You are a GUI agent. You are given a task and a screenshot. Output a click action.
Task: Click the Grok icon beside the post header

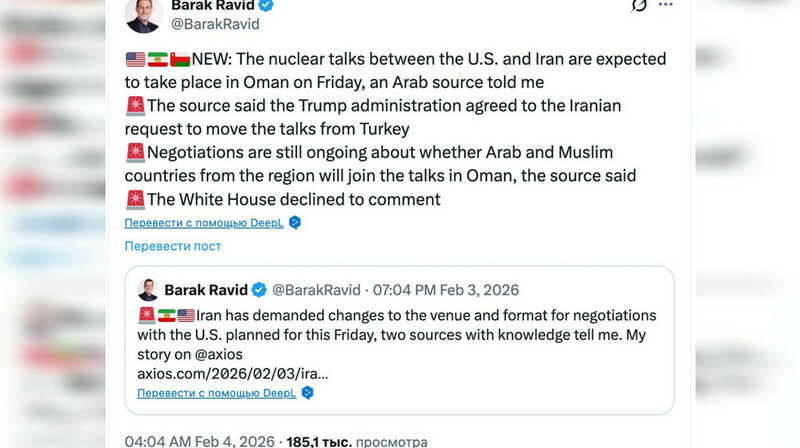click(640, 5)
